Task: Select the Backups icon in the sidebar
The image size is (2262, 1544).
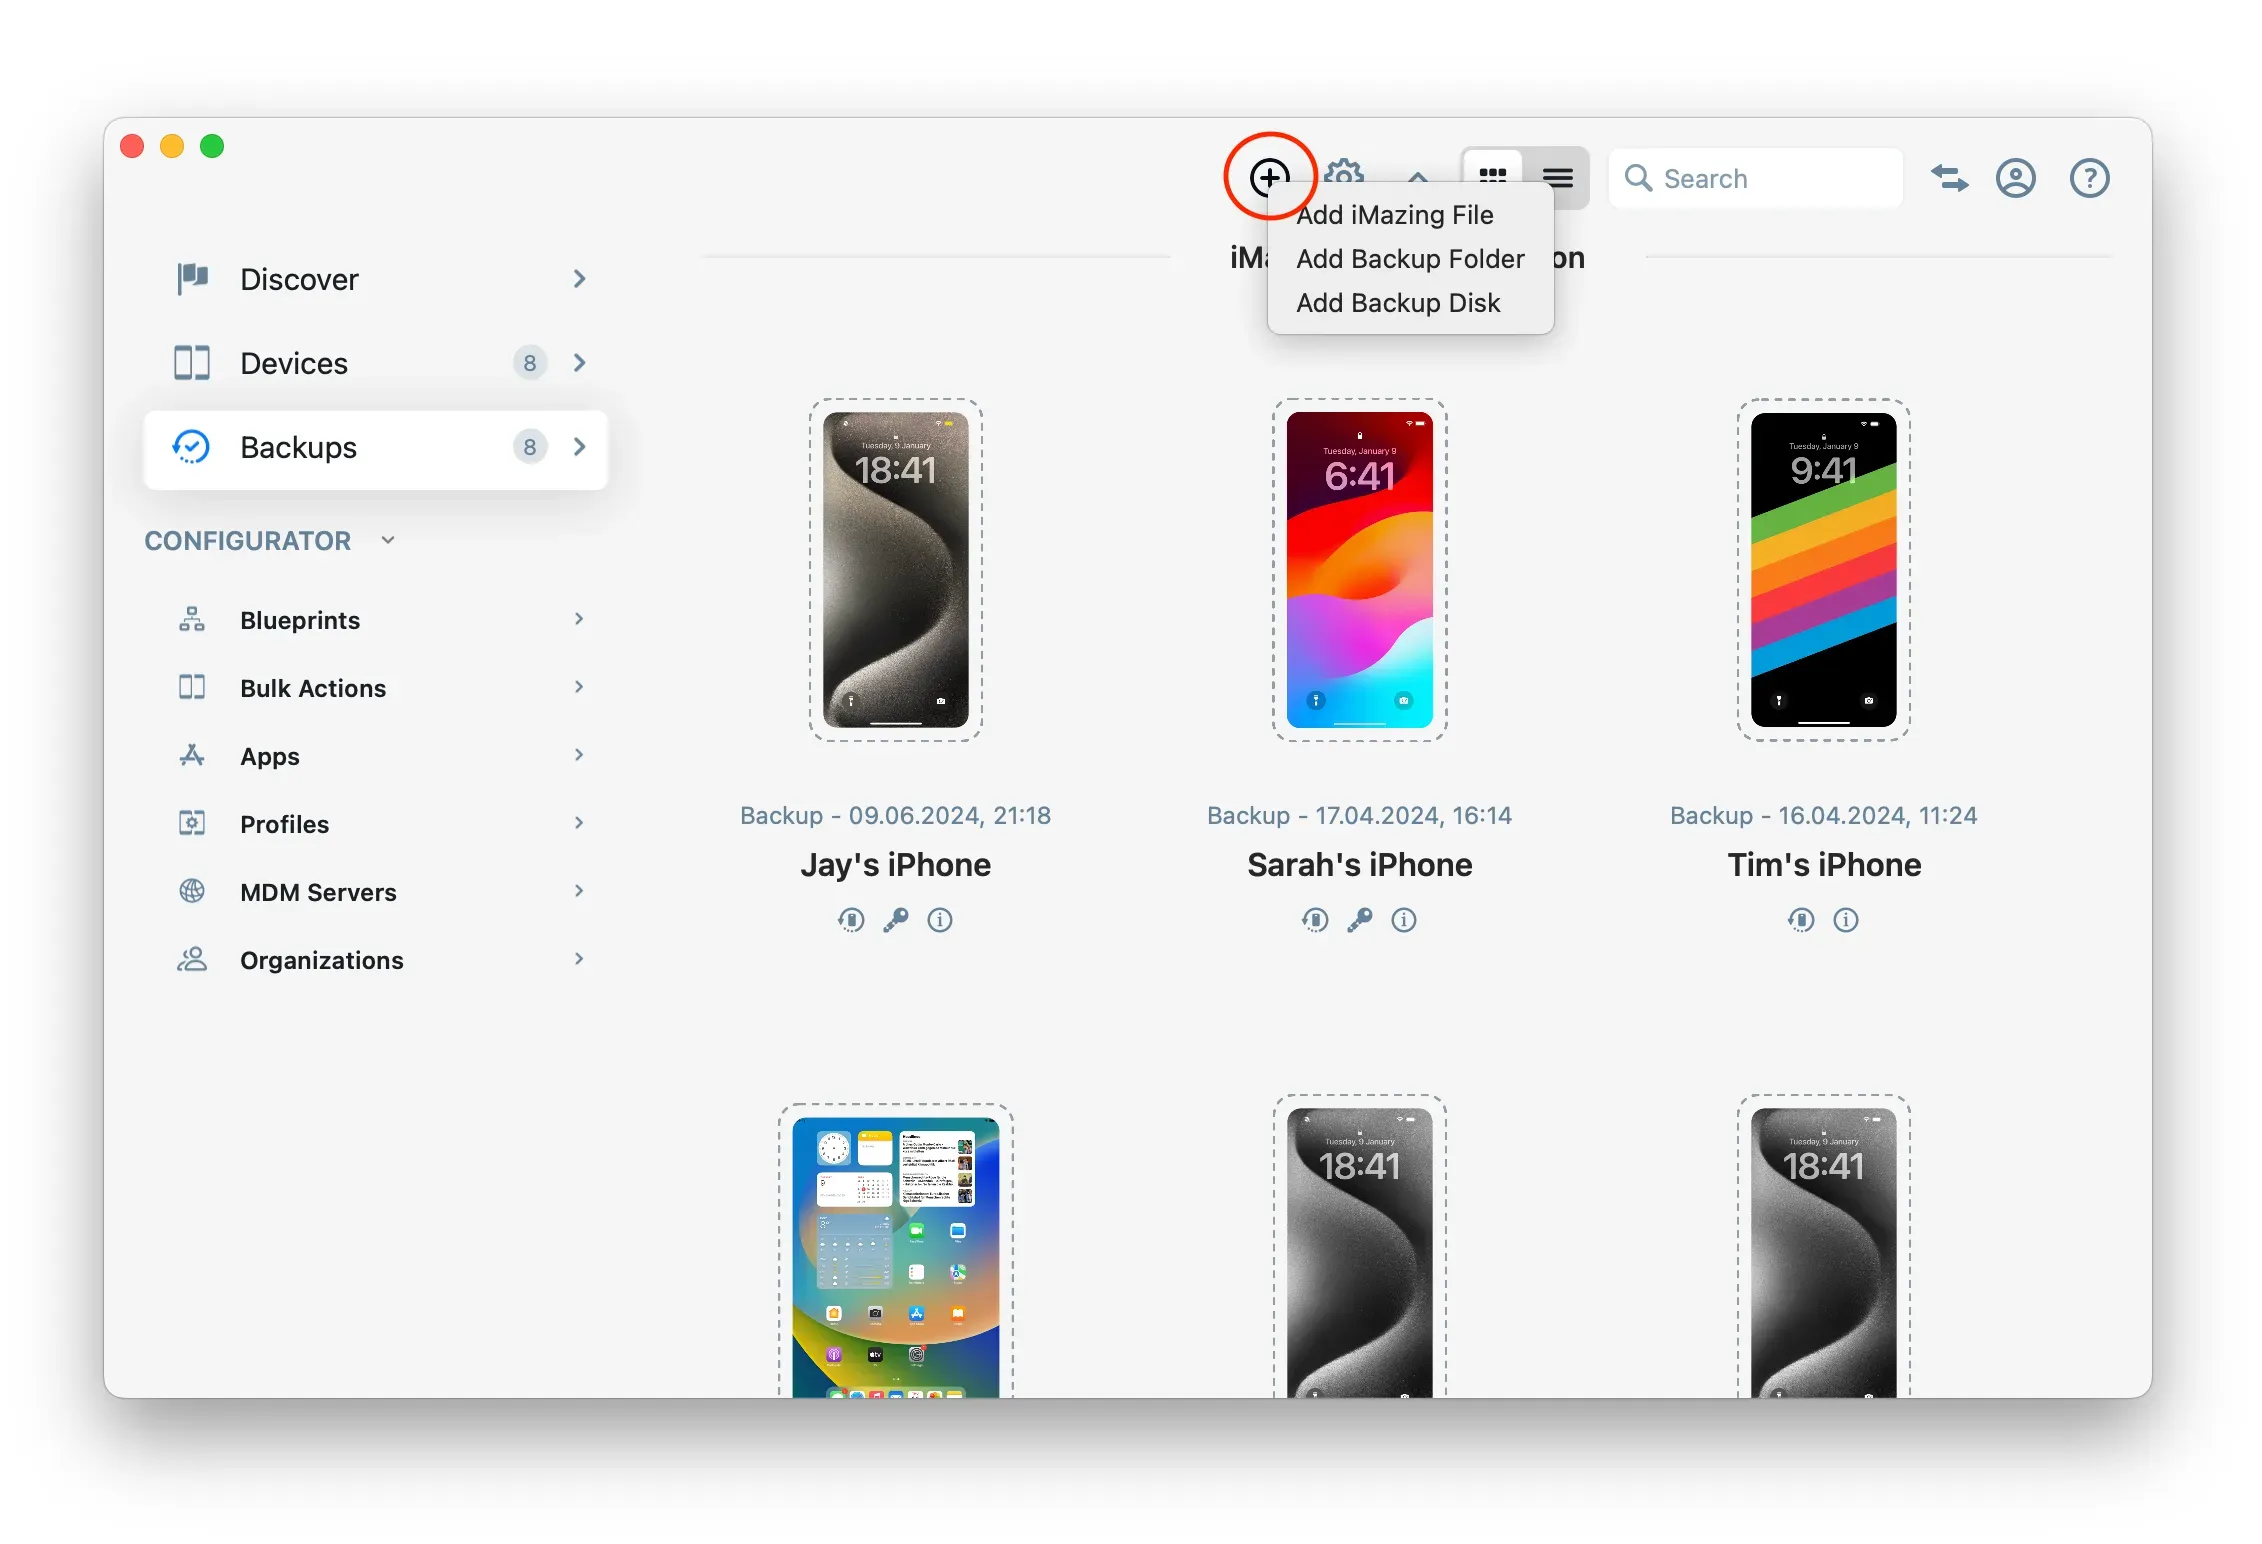Action: point(192,447)
